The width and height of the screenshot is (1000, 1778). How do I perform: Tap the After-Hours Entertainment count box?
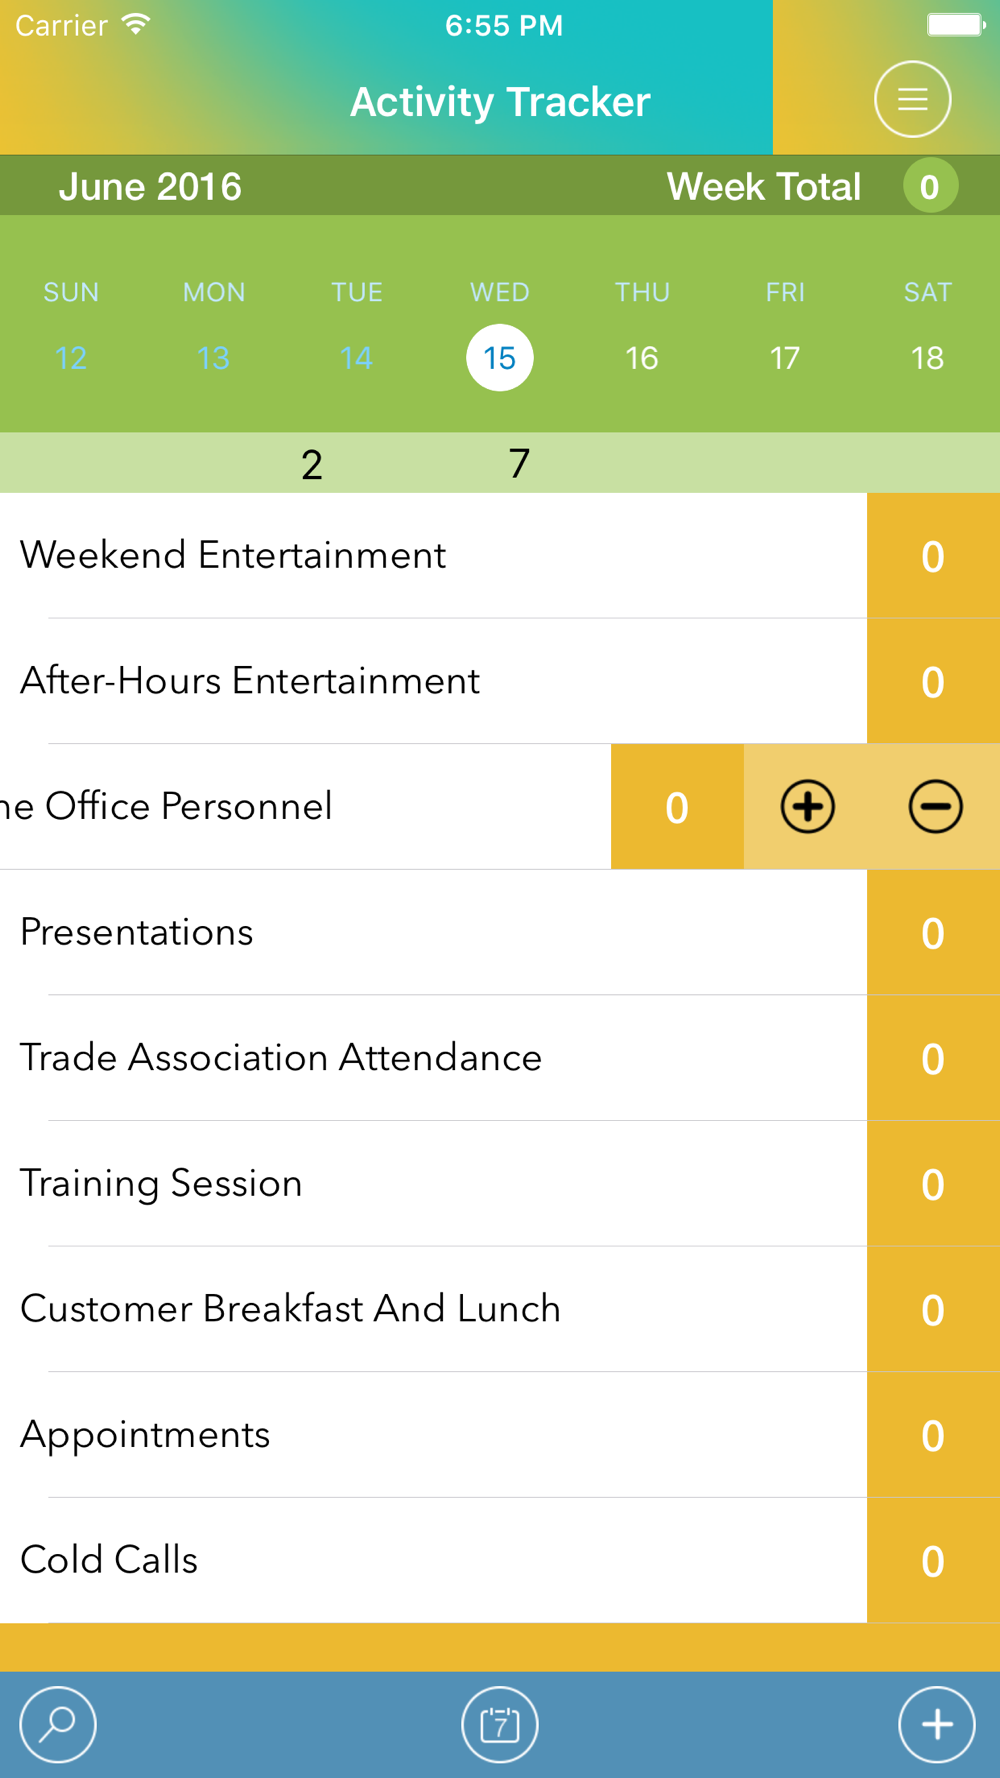933,681
